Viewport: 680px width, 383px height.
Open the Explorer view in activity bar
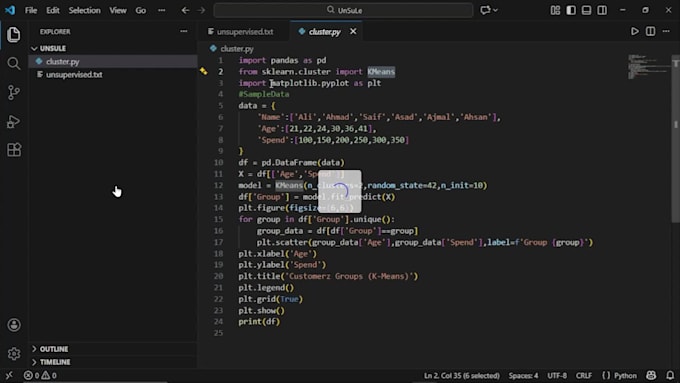pyautogui.click(x=13, y=35)
